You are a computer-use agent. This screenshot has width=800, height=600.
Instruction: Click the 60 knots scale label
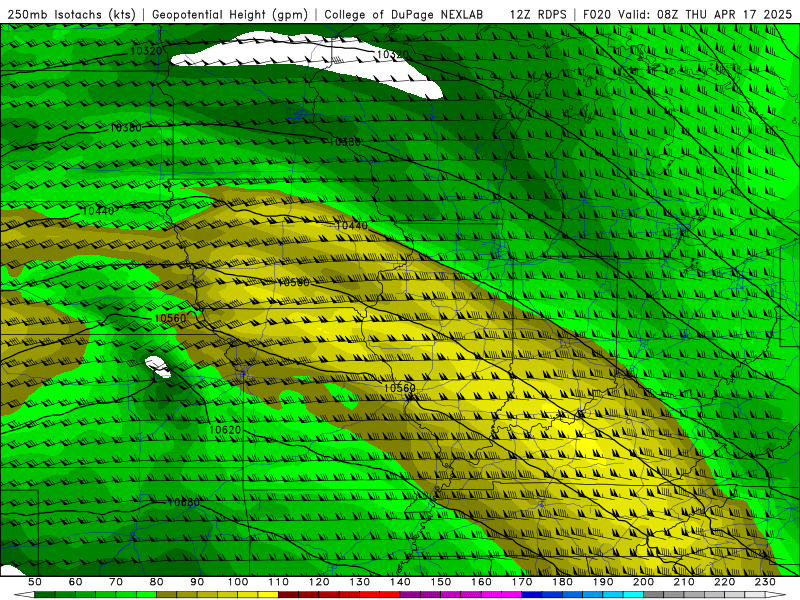pos(75,582)
